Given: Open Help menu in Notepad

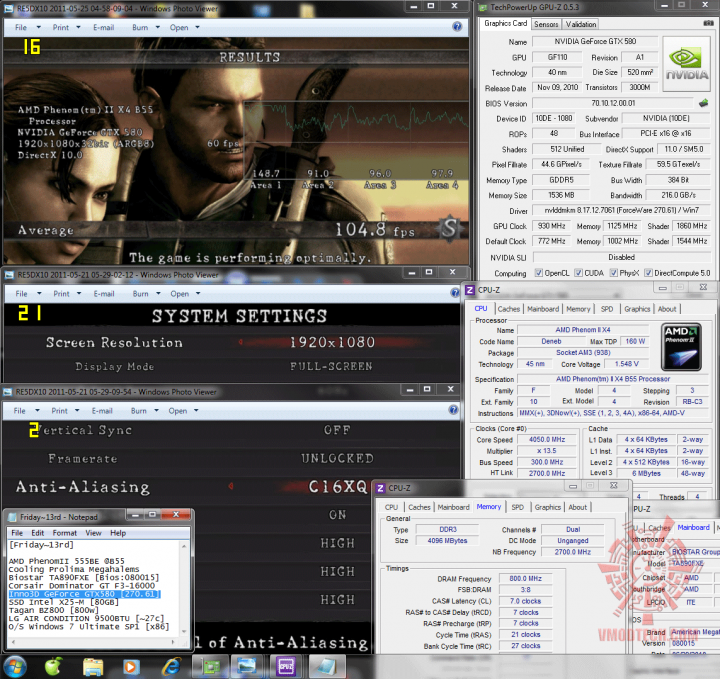Looking at the screenshot, I should point(118,533).
